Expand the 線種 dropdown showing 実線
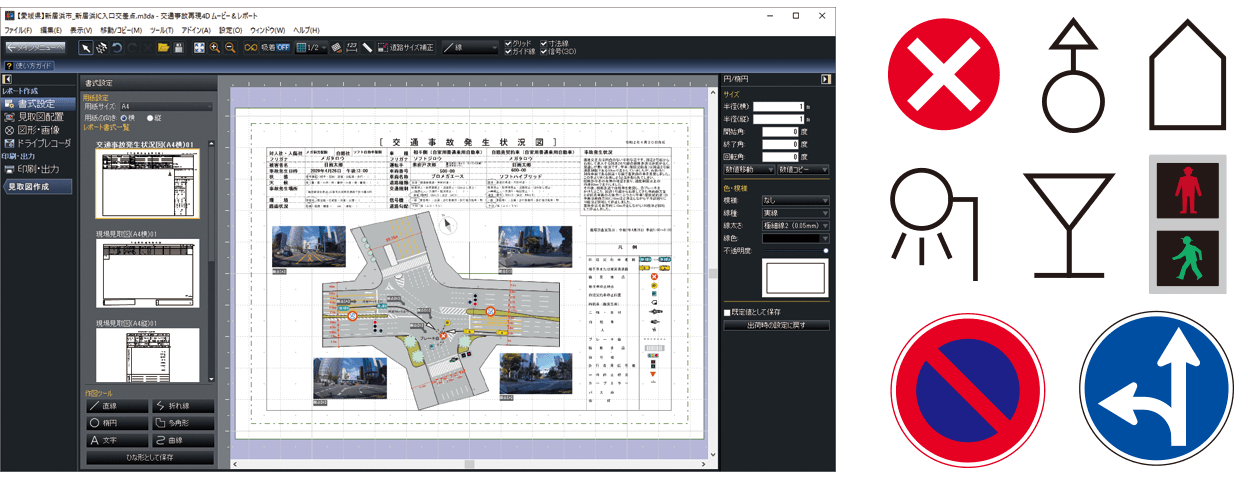Image resolution: width=1248 pixels, height=490 pixels. coord(796,213)
